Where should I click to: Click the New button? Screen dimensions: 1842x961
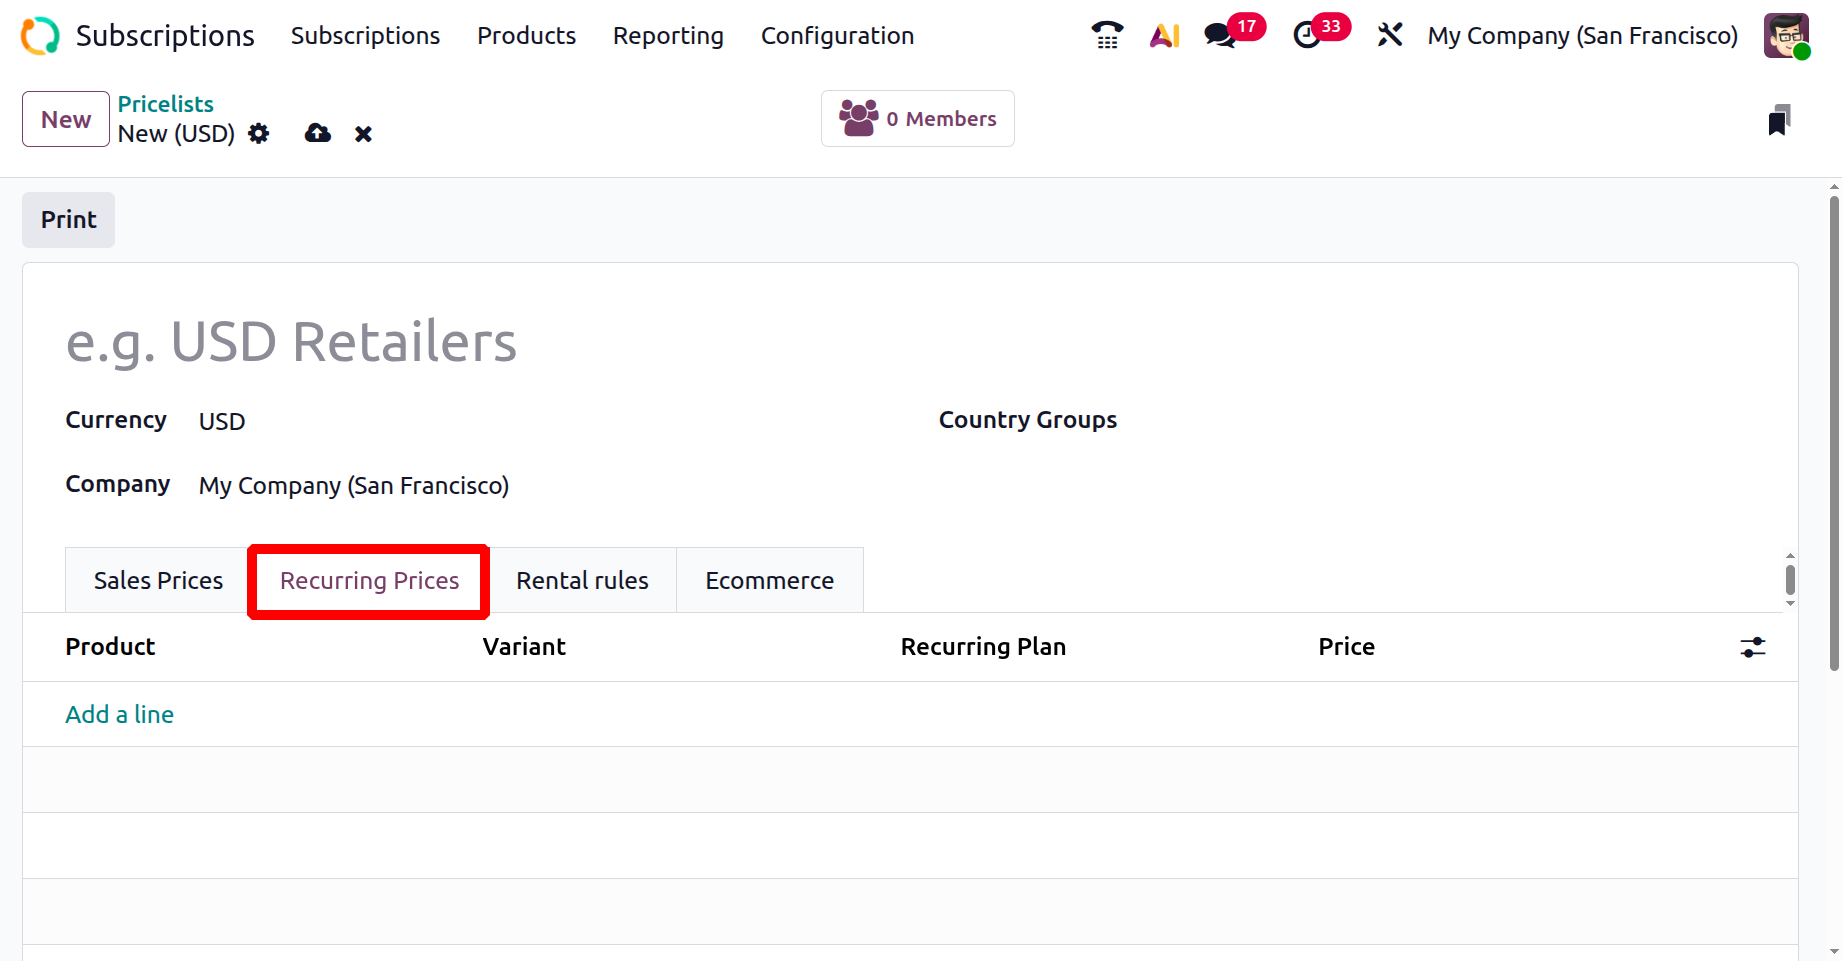click(66, 120)
